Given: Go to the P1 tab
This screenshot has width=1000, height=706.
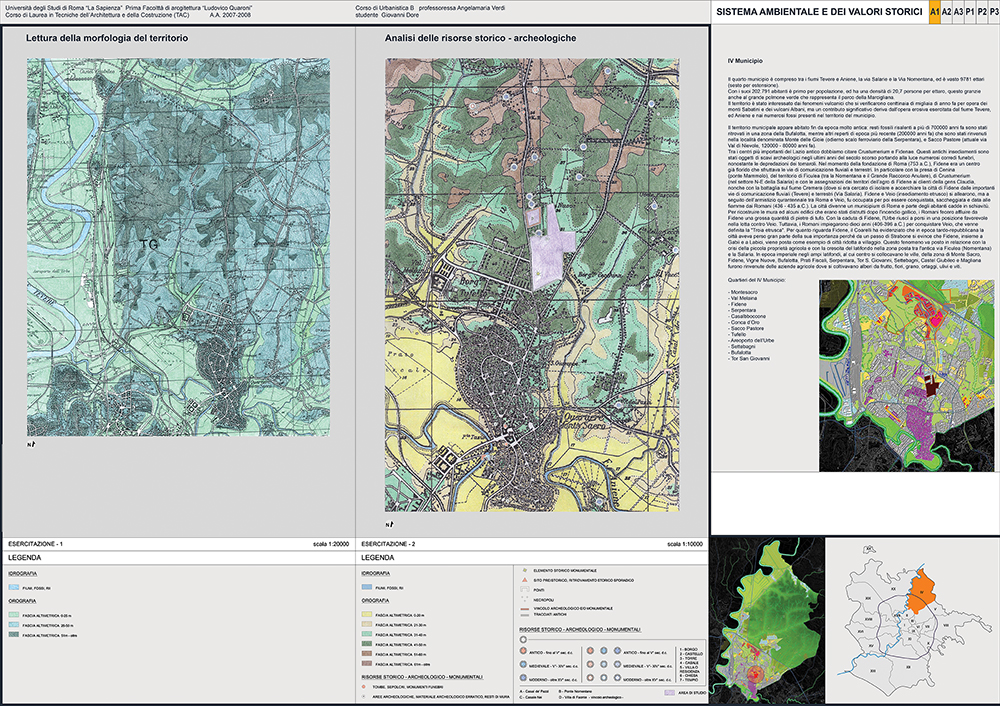Looking at the screenshot, I should click(970, 11).
